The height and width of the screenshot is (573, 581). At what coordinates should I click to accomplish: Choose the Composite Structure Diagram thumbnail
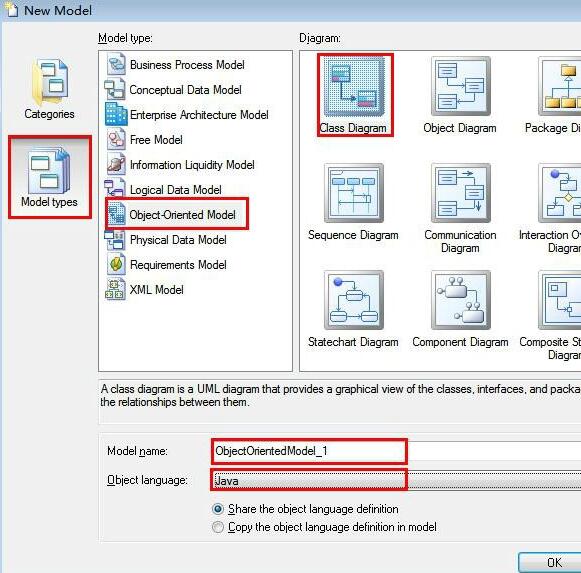click(x=560, y=300)
